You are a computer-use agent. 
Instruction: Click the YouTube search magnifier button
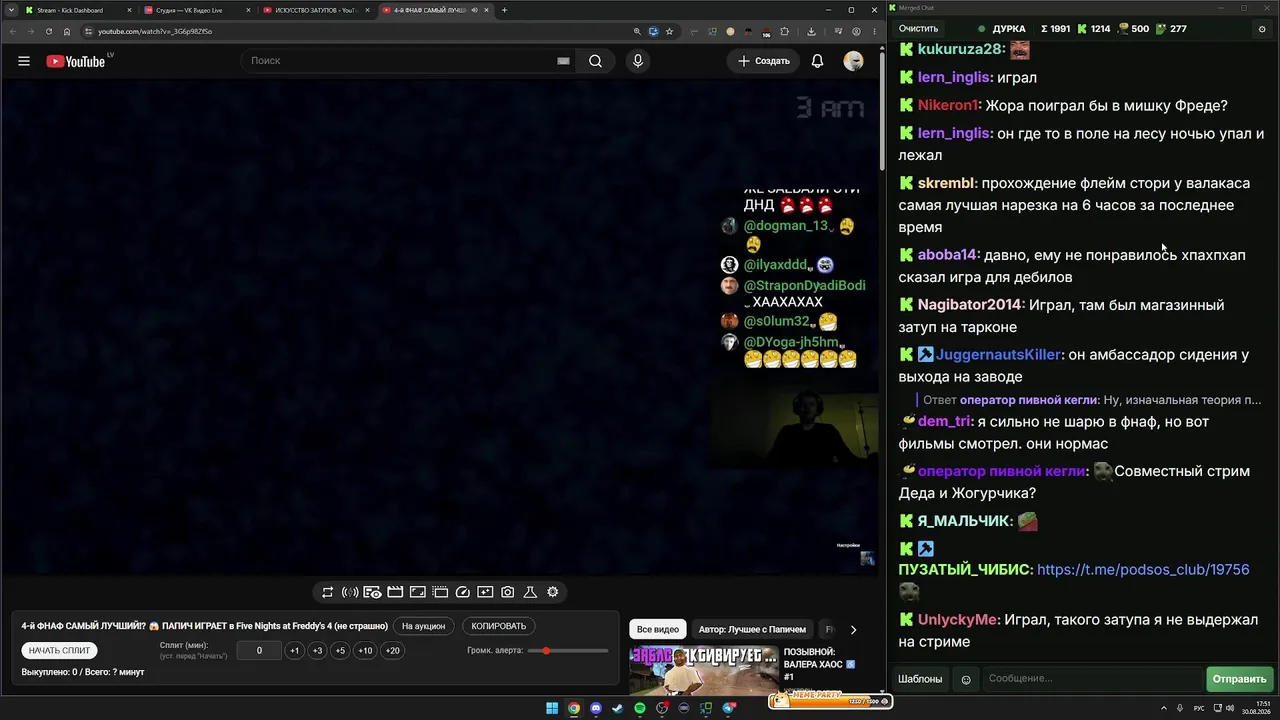coord(595,61)
